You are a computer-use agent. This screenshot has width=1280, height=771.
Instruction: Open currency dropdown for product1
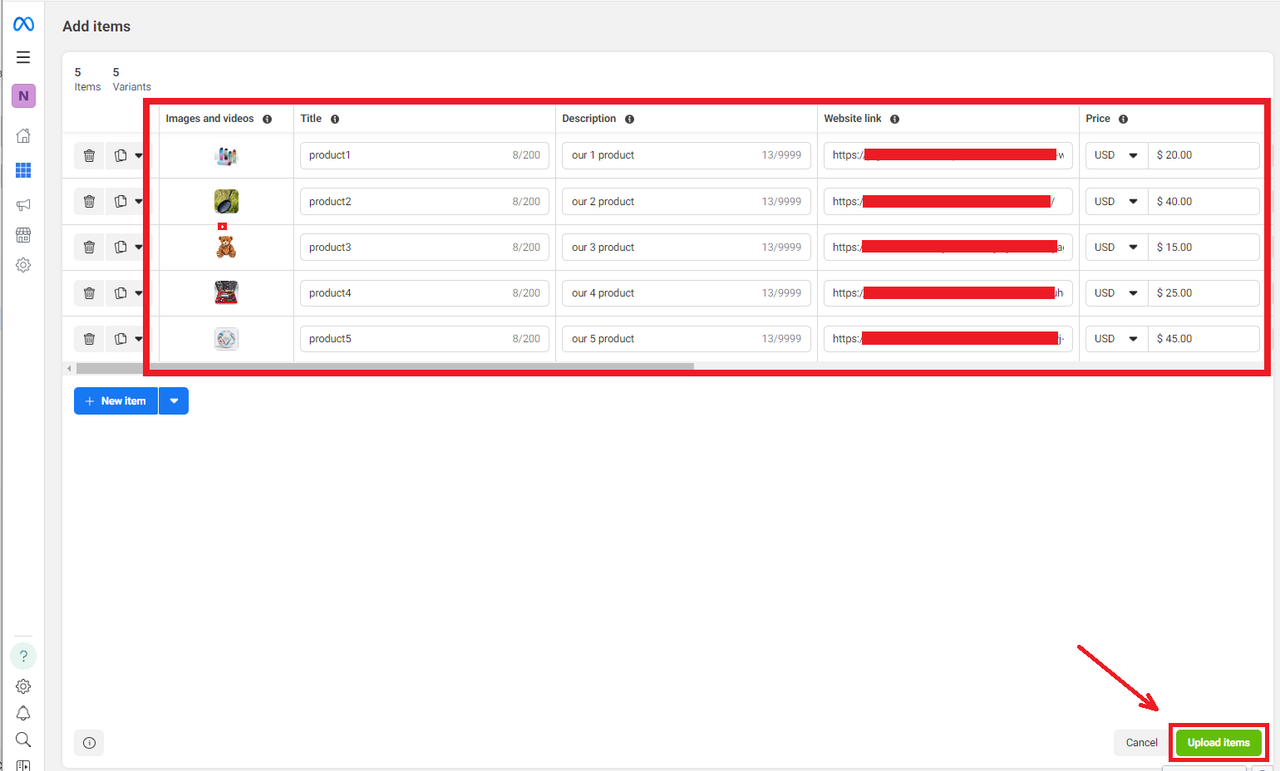[x=1117, y=155]
